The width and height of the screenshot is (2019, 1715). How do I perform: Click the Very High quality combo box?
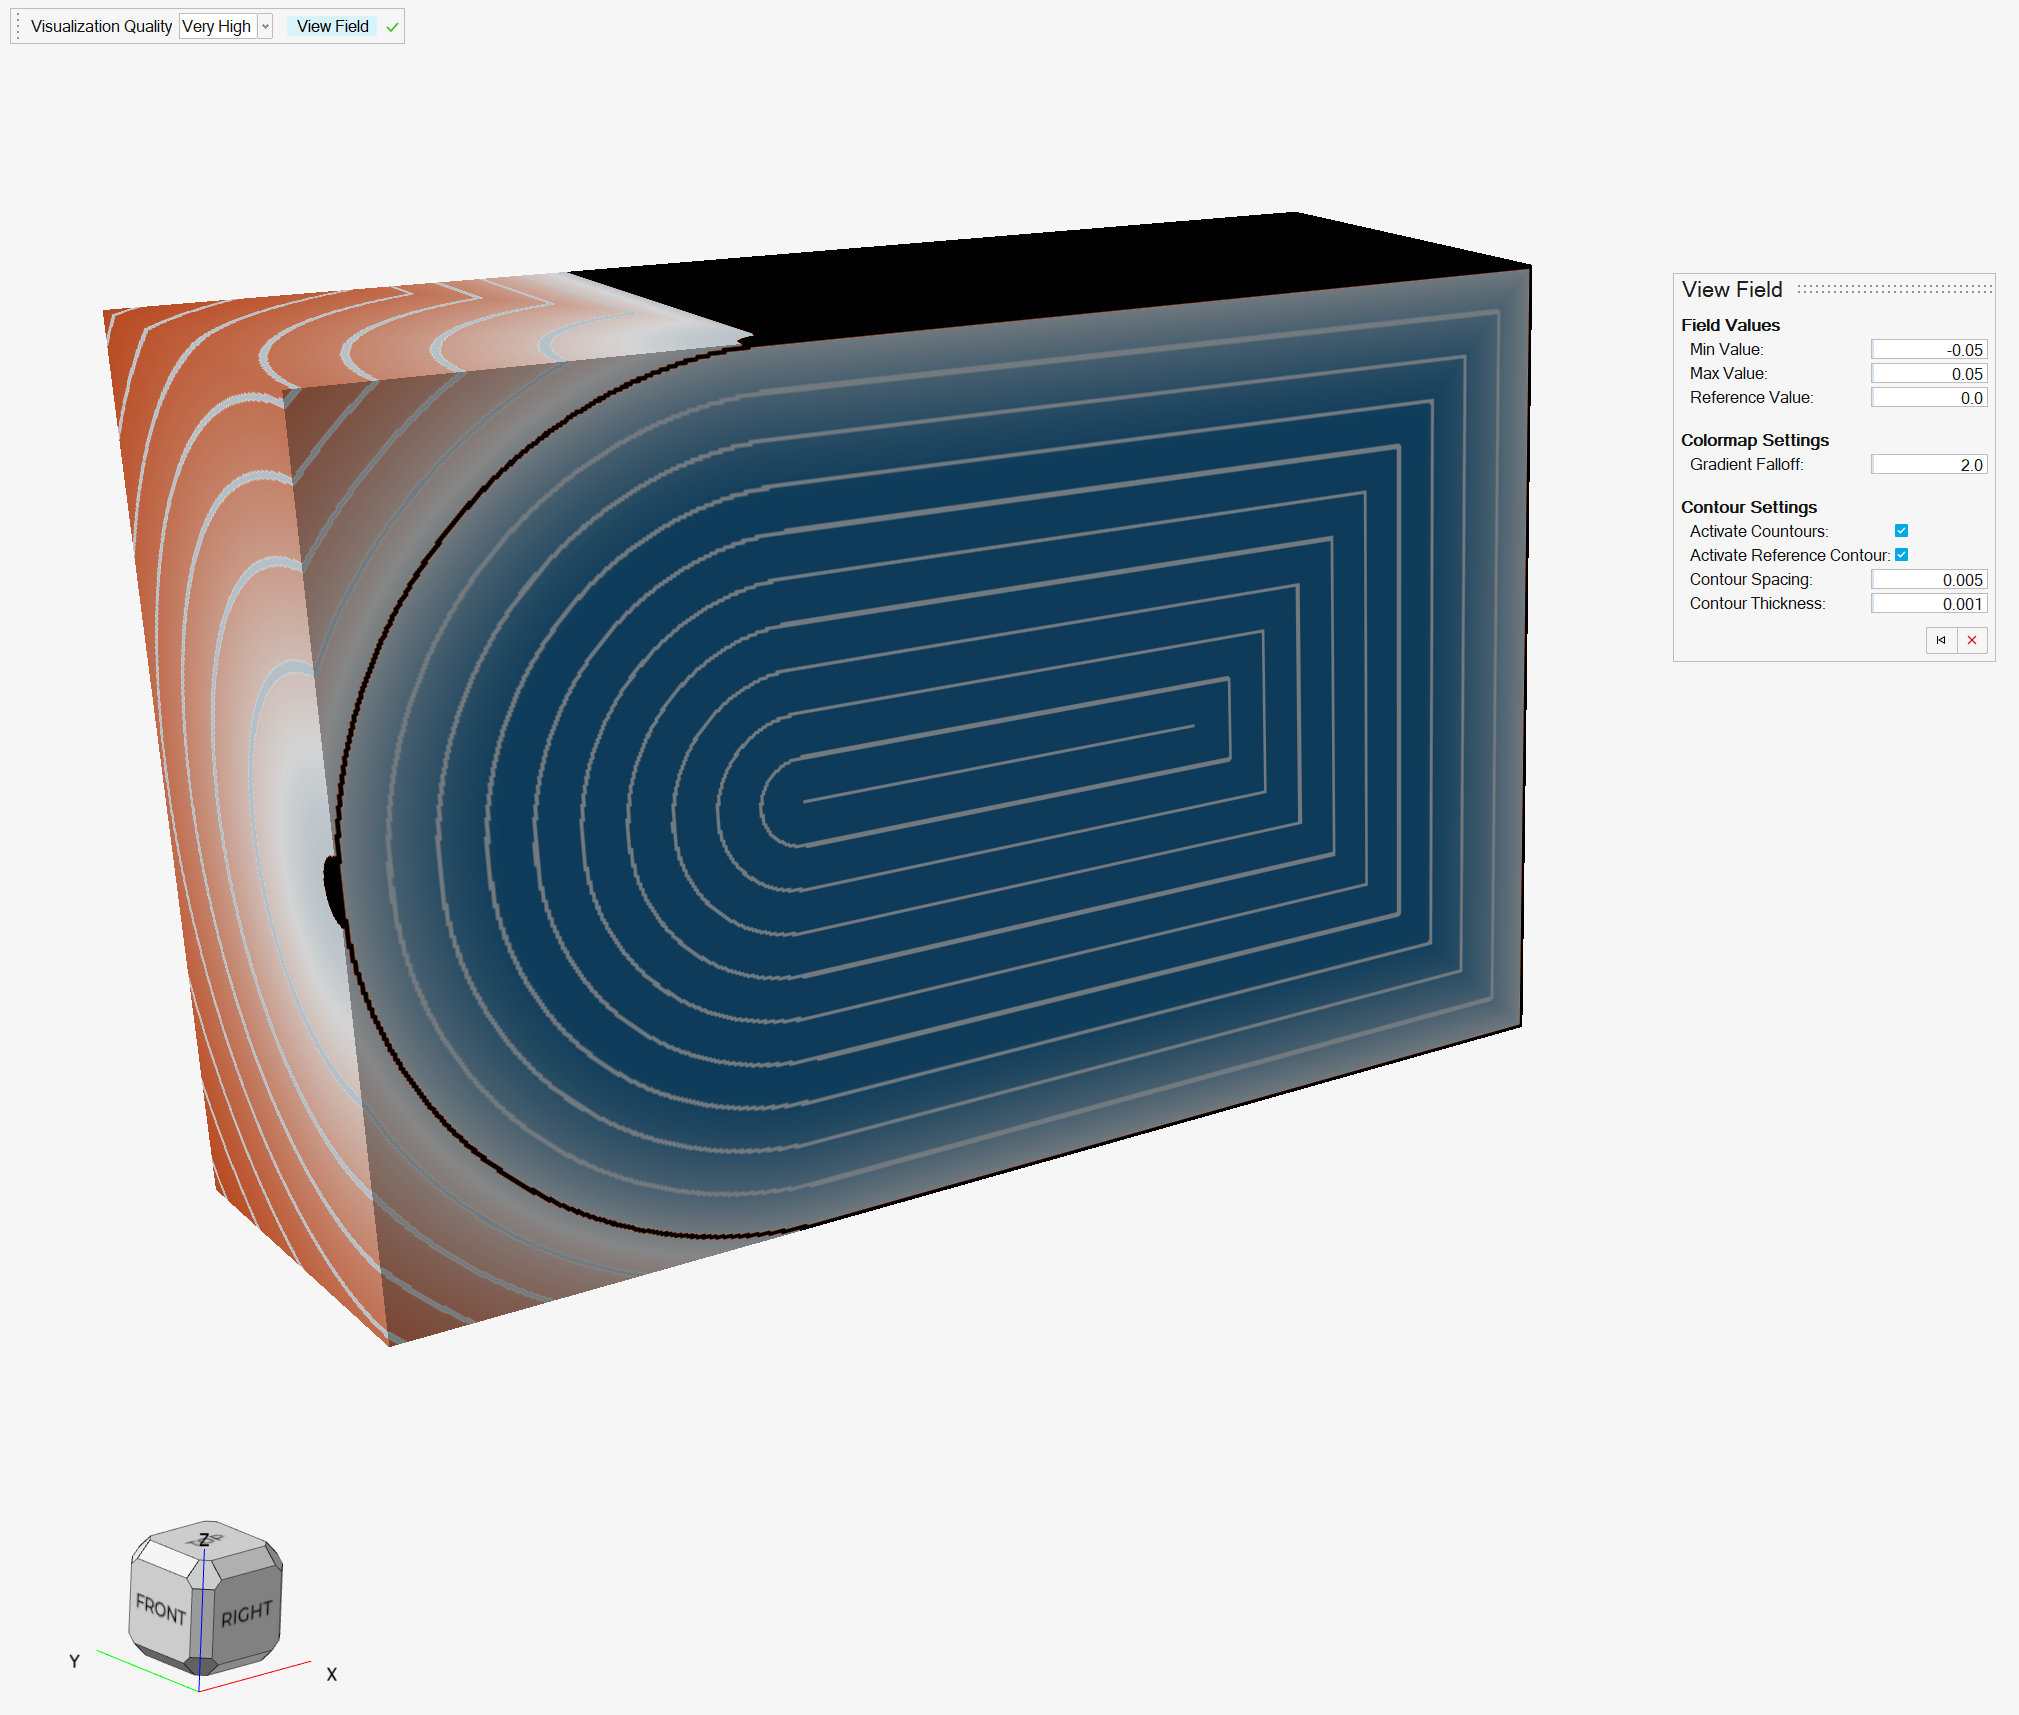point(217,27)
